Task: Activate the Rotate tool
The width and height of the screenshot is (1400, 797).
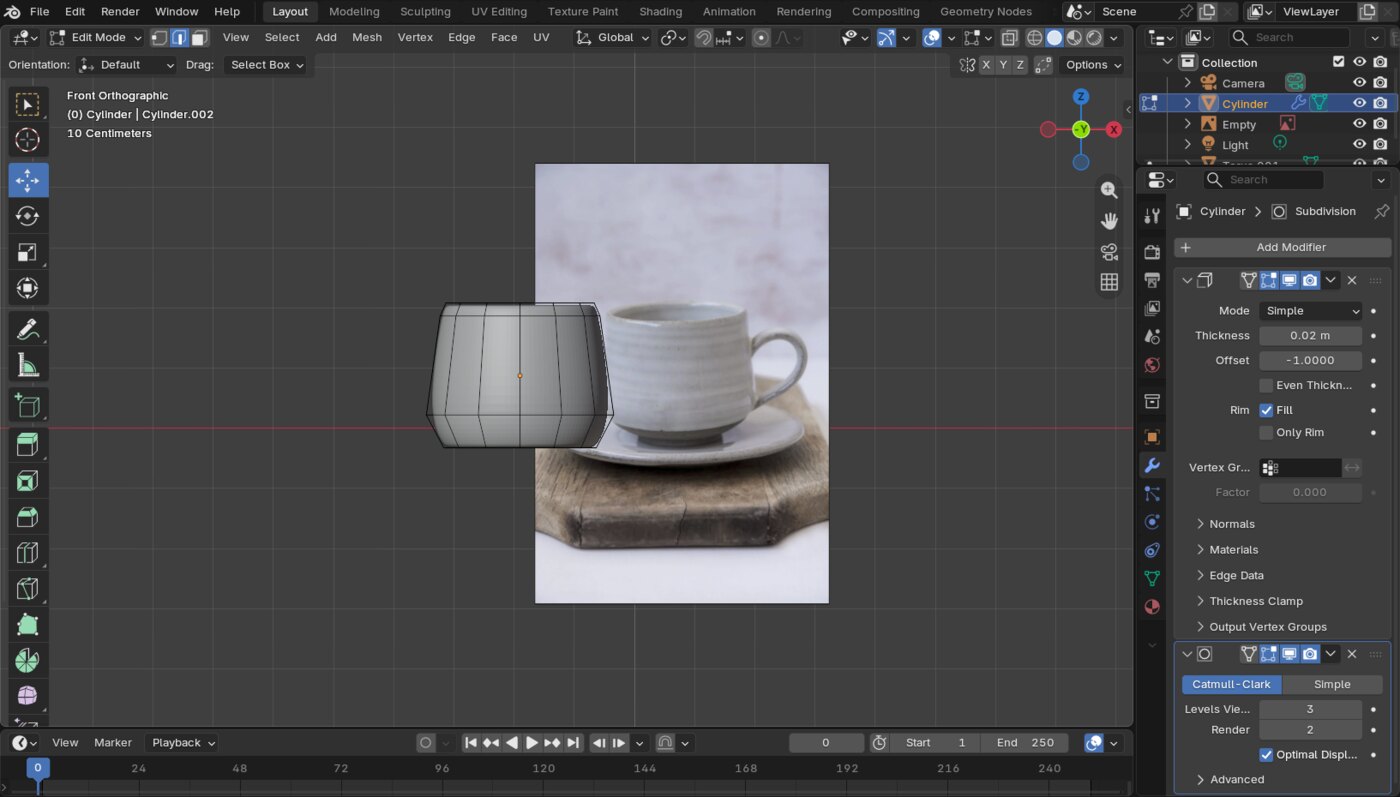Action: pos(28,216)
